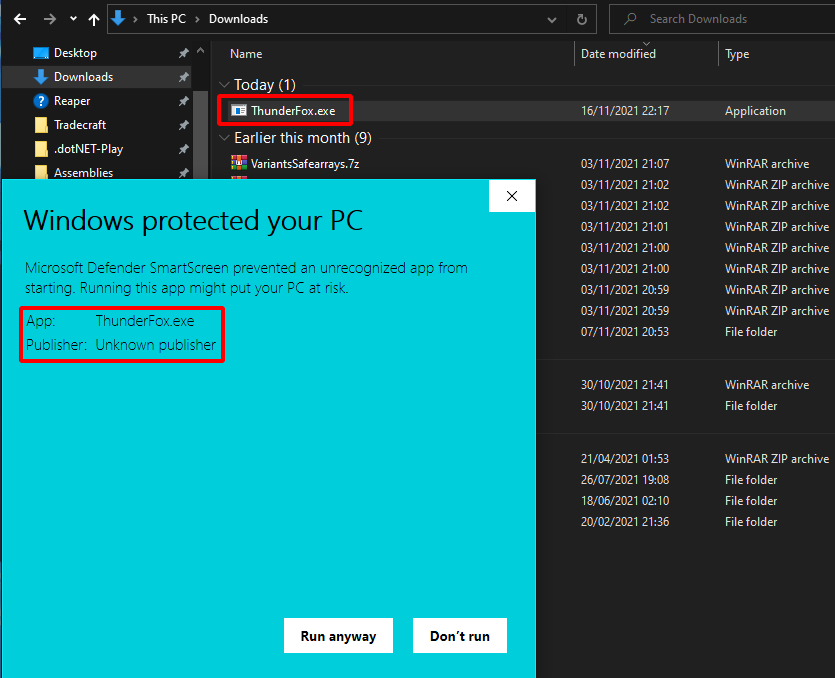Click the date 26/07/2021 19:08
The height and width of the screenshot is (678, 835).
pyautogui.click(x=625, y=480)
